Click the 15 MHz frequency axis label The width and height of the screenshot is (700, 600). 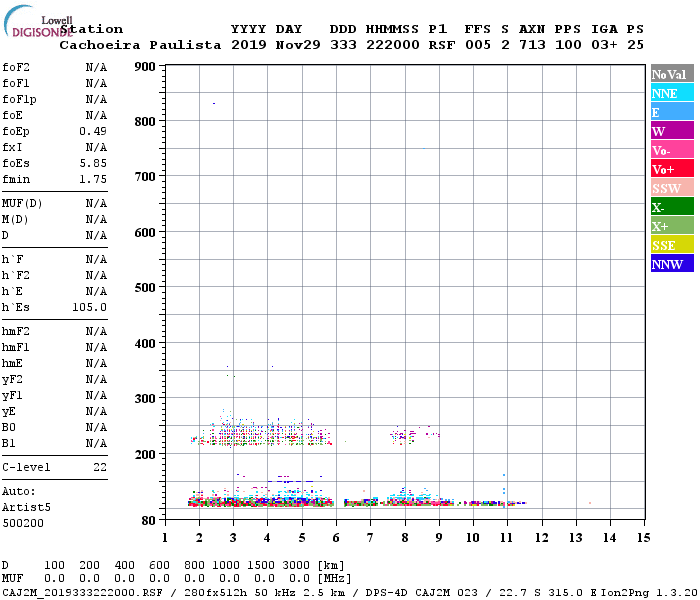pos(644,538)
